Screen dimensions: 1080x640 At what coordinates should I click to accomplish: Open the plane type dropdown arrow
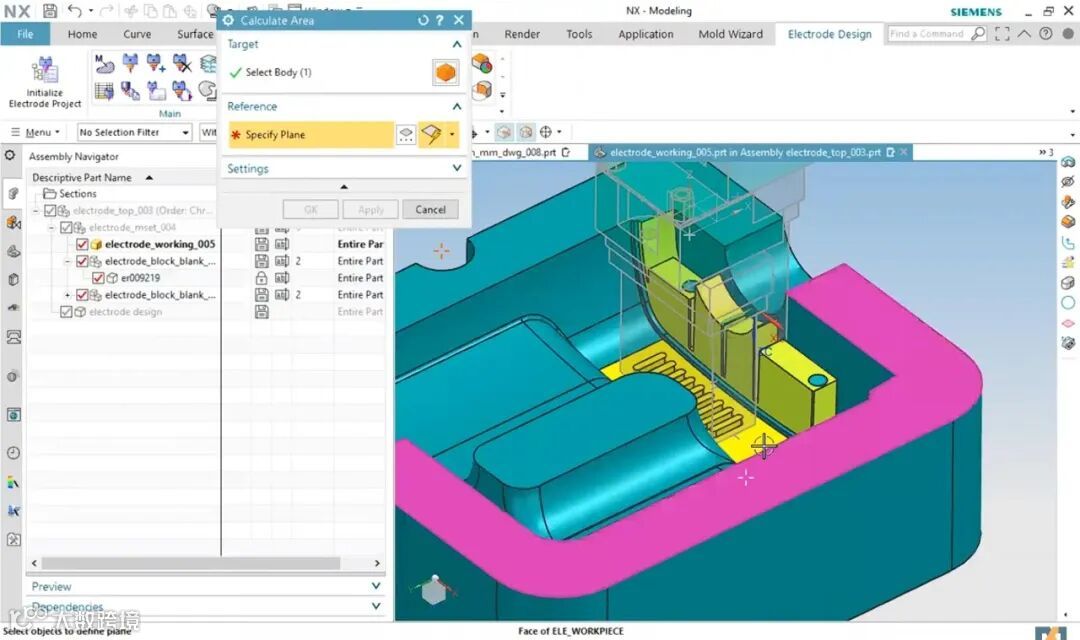453,135
